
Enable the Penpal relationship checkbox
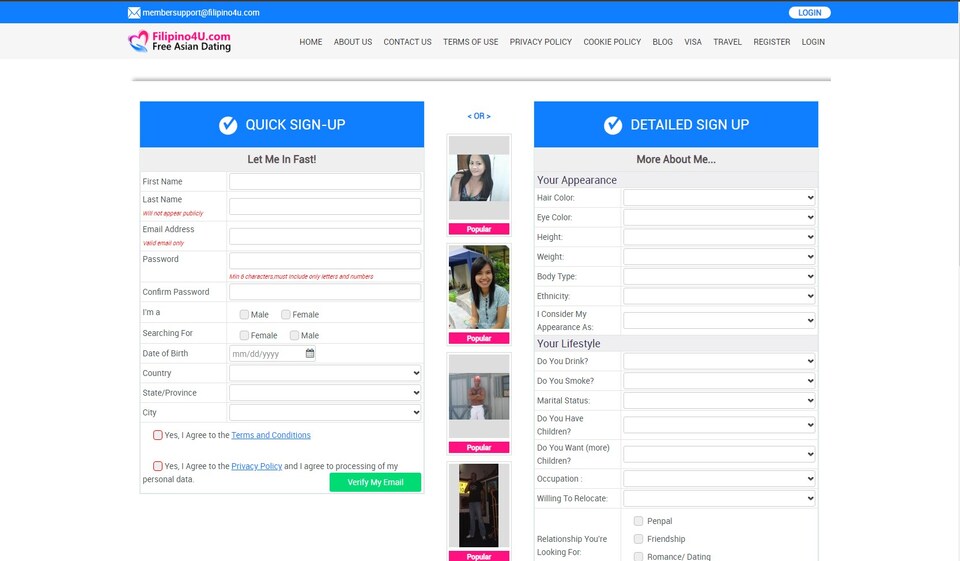[x=638, y=521]
